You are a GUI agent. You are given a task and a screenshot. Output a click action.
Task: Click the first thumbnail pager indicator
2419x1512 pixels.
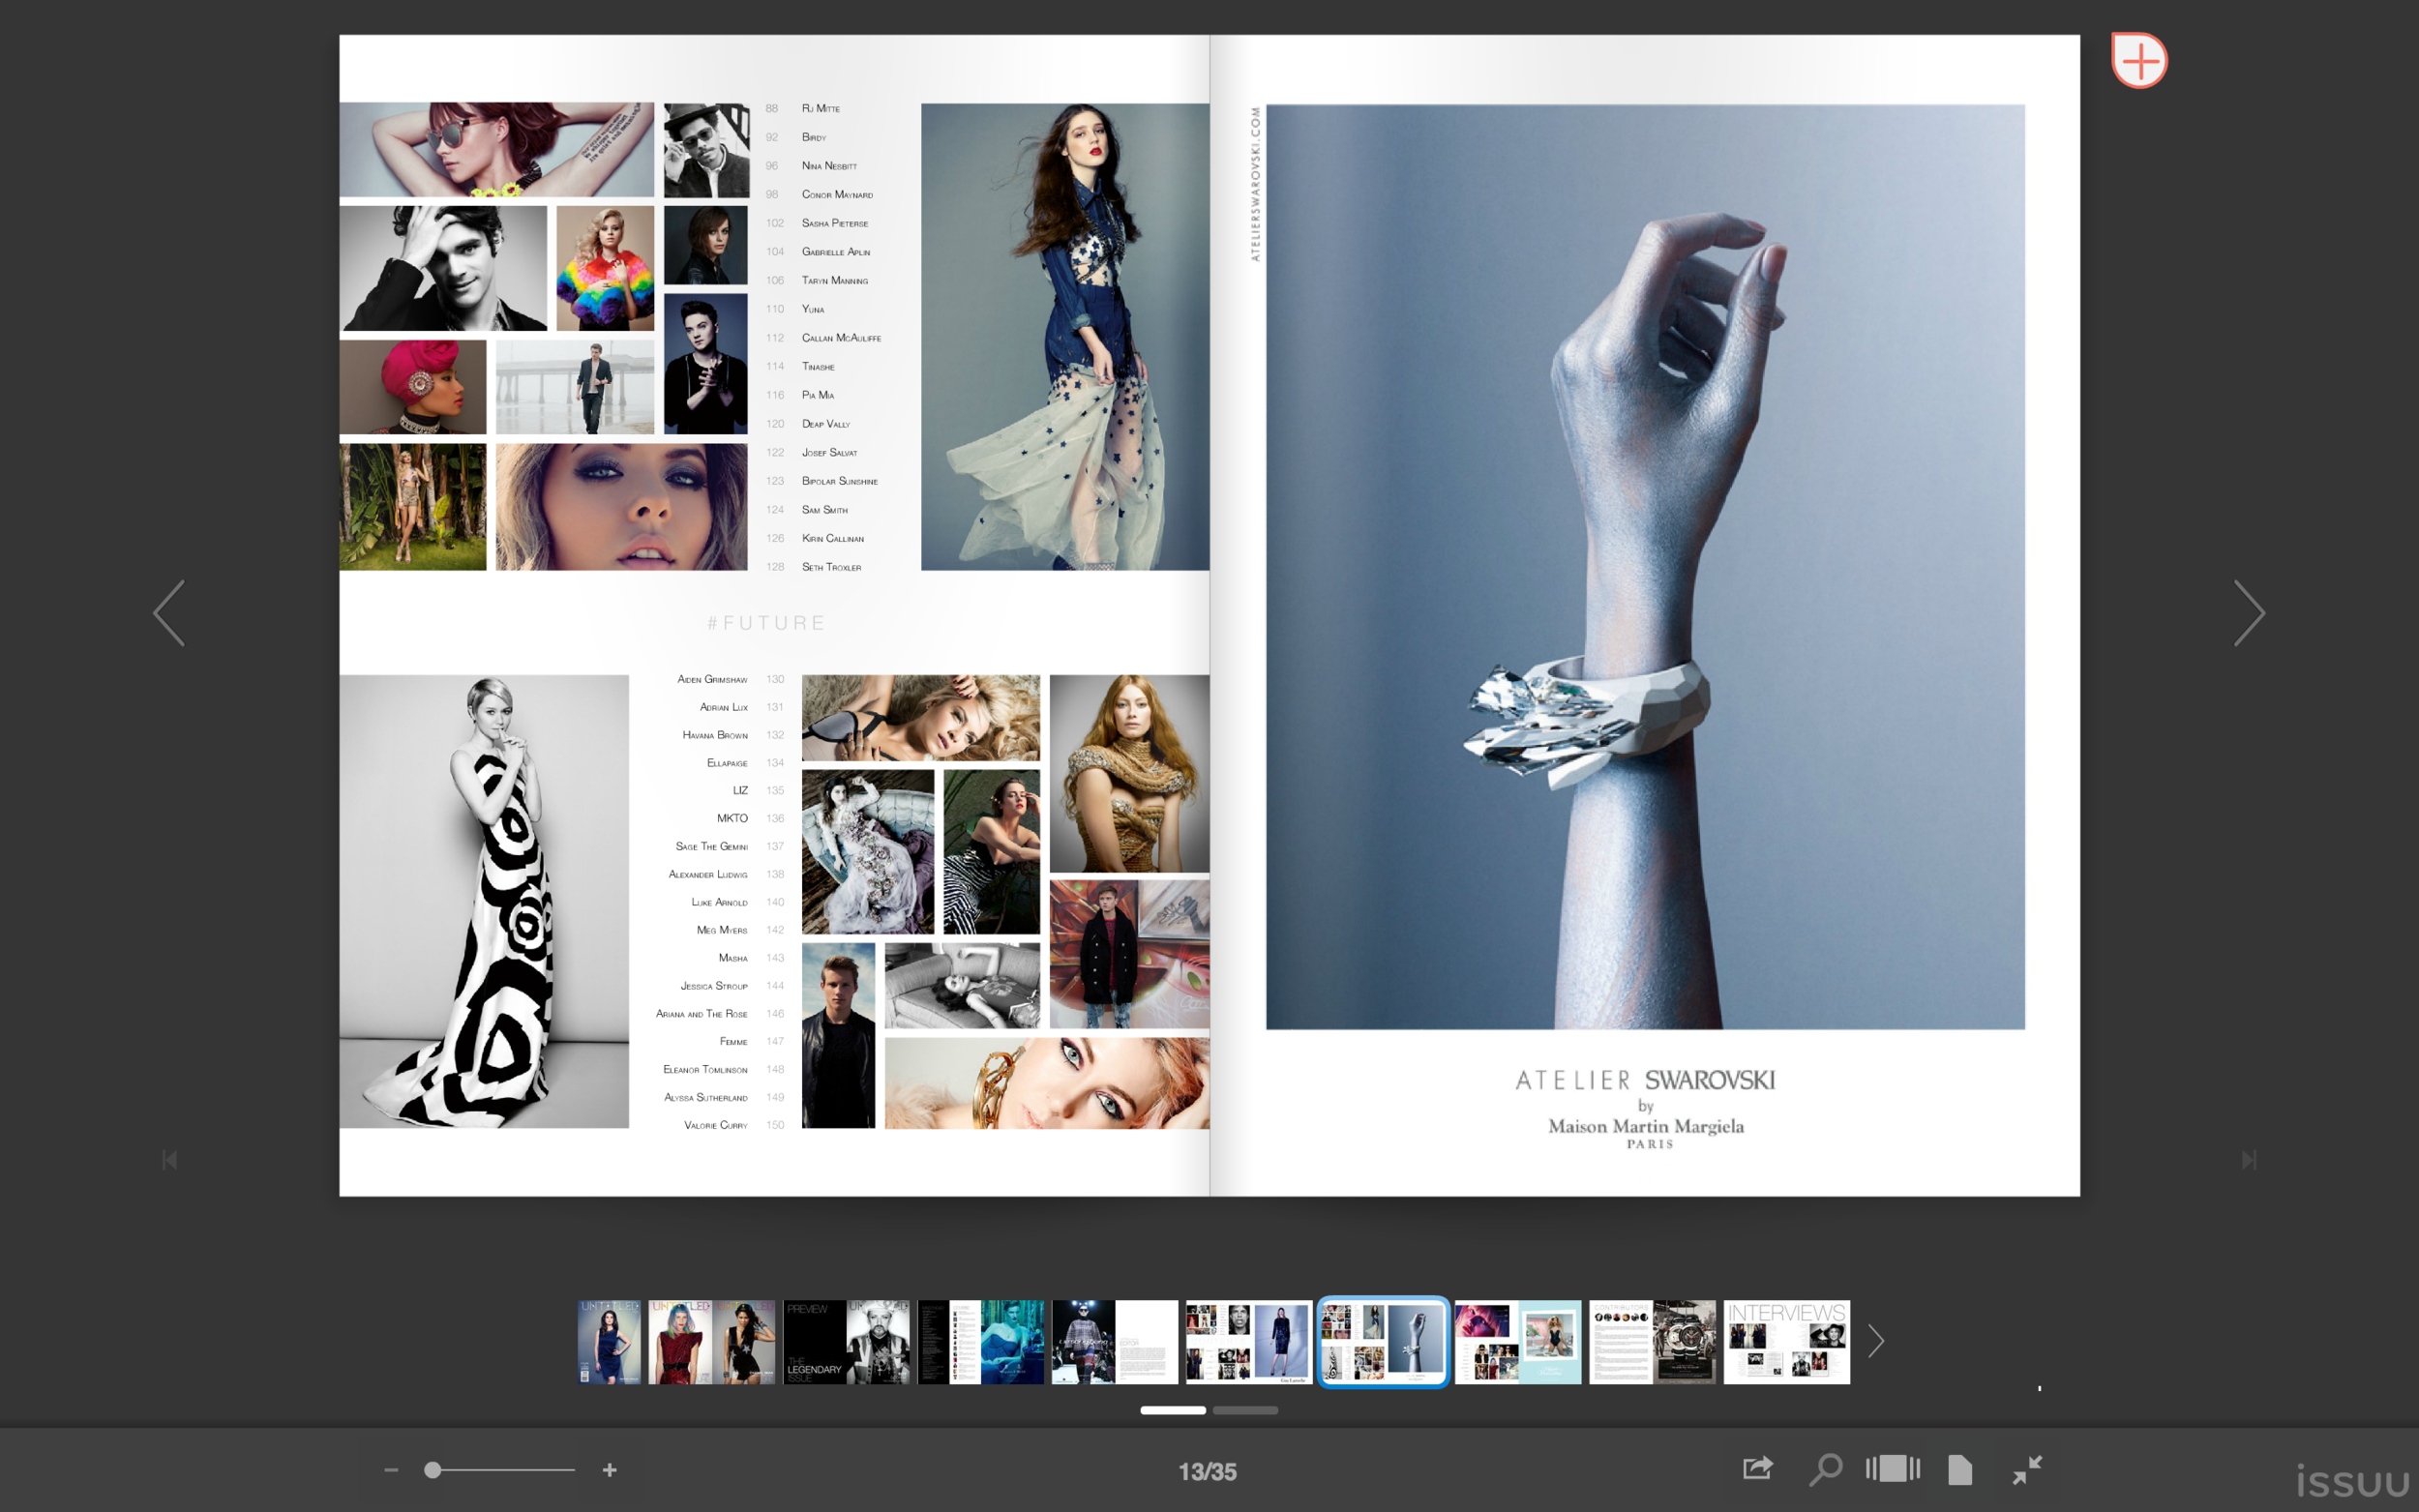1173,1410
